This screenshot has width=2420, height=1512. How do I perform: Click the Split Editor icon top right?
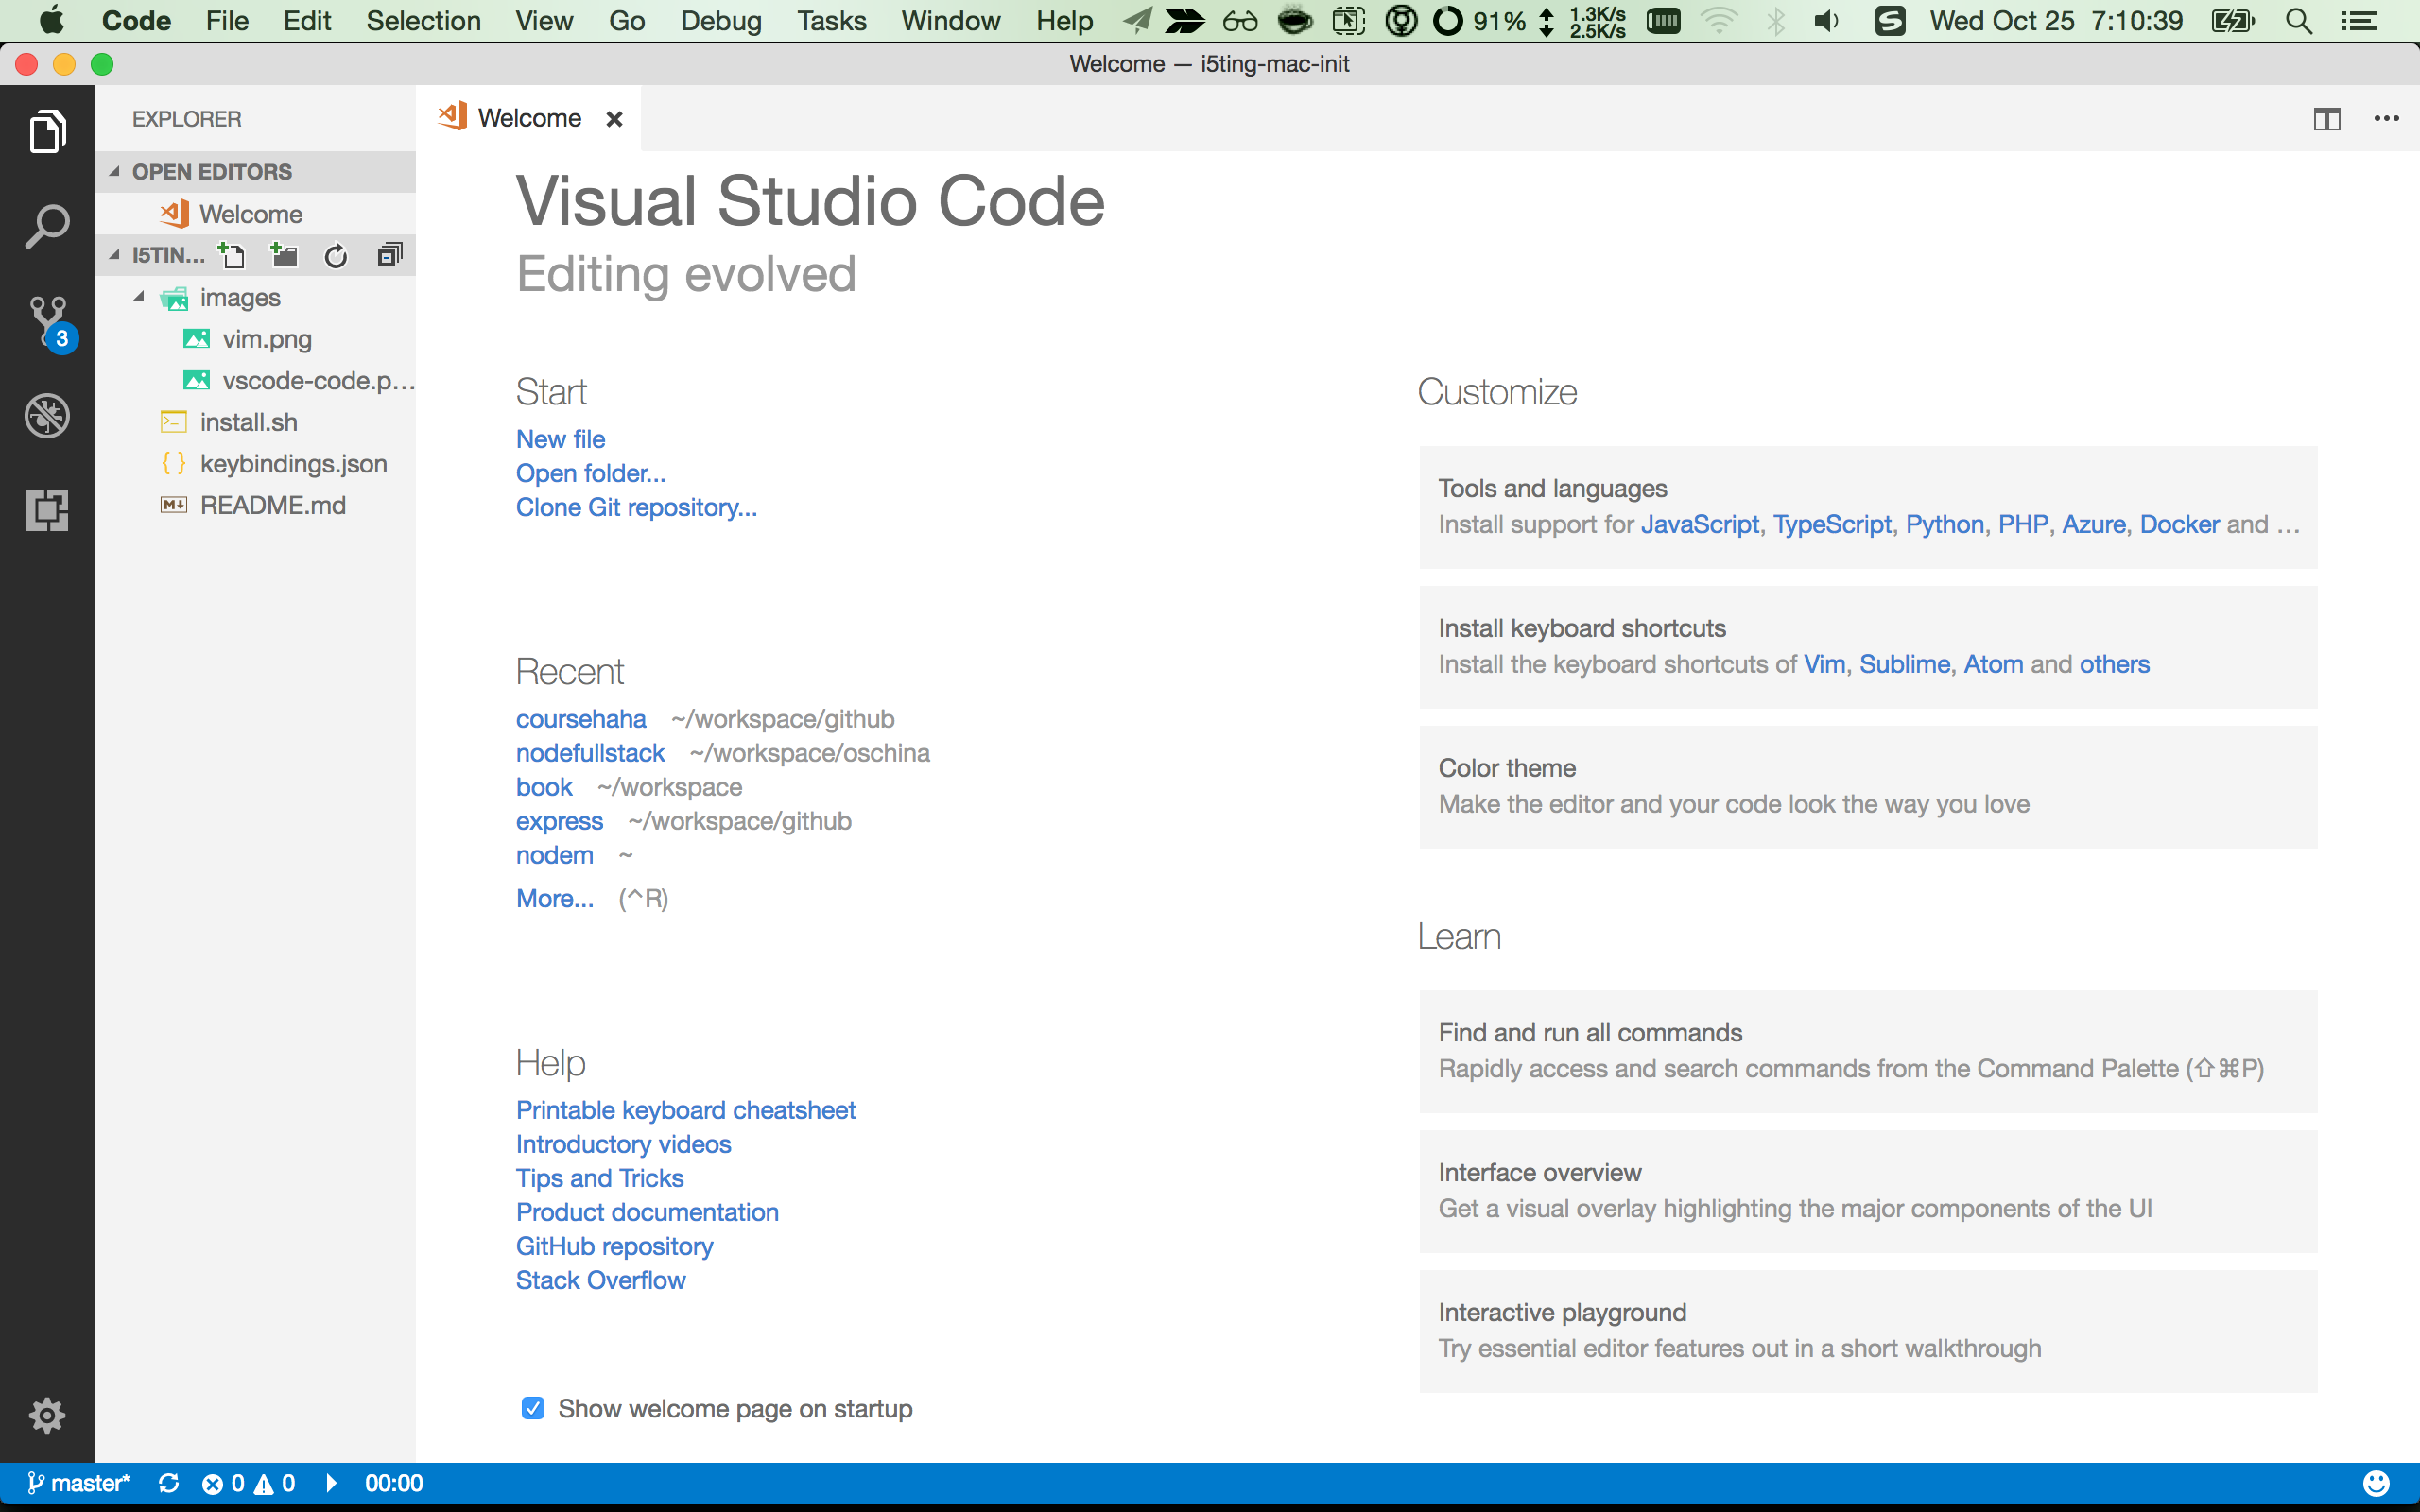(x=2327, y=117)
